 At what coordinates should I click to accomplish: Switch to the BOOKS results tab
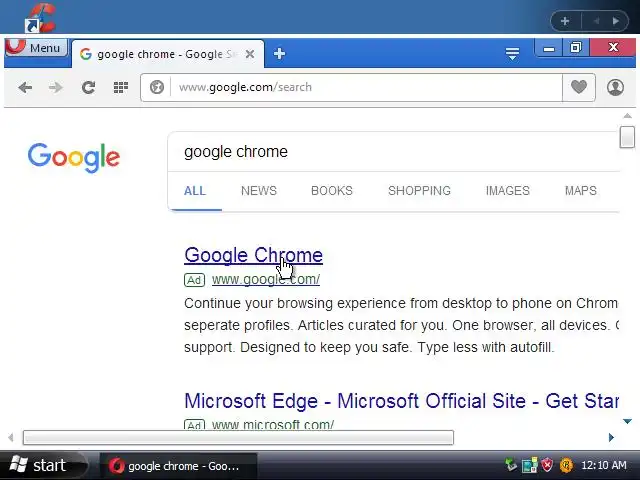point(332,191)
